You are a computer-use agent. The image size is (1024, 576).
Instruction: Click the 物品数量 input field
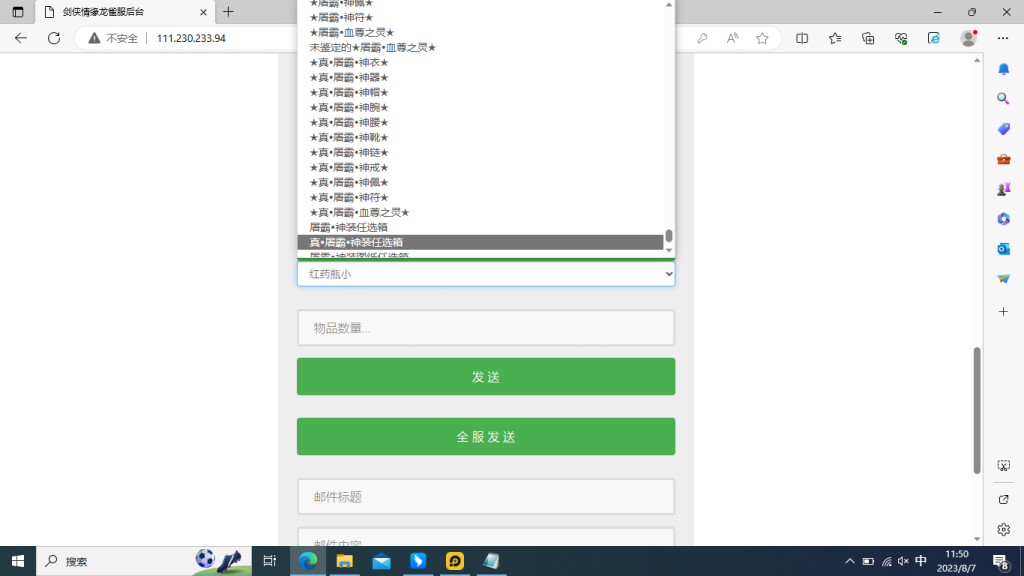coord(485,328)
